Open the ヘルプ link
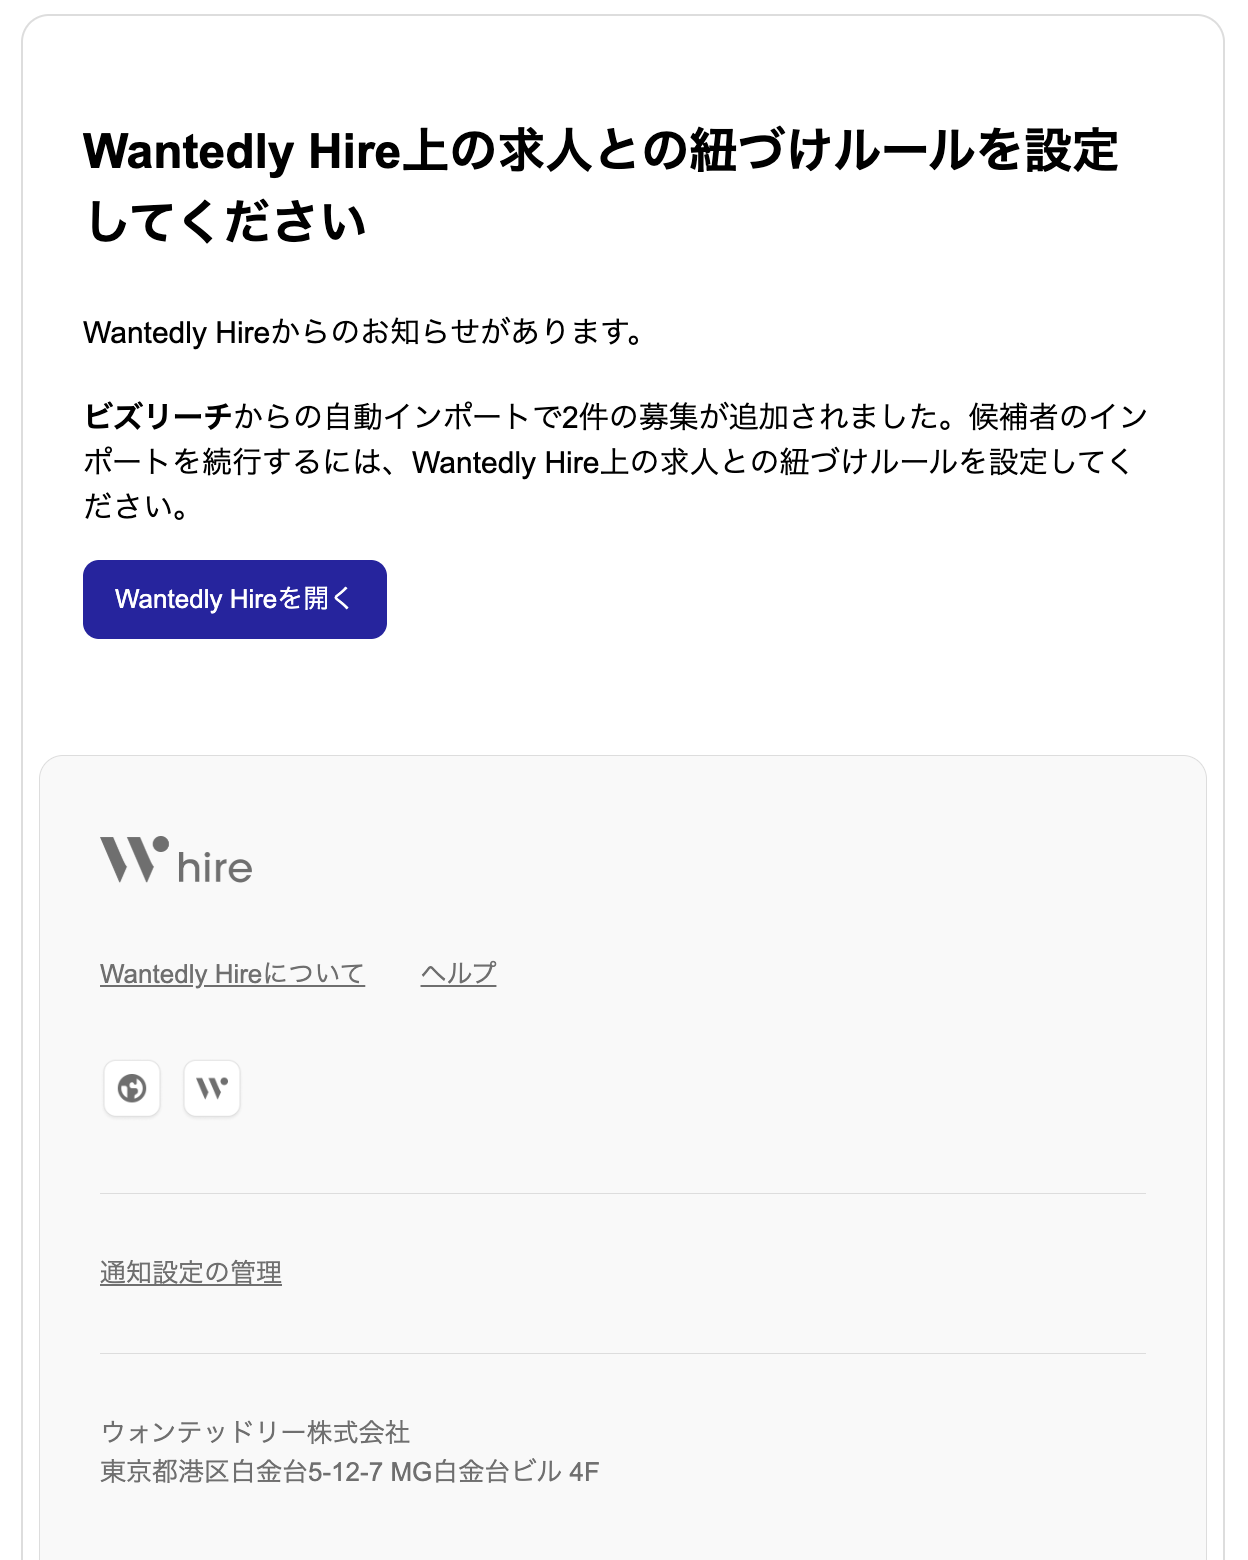The image size is (1248, 1560). 458,974
